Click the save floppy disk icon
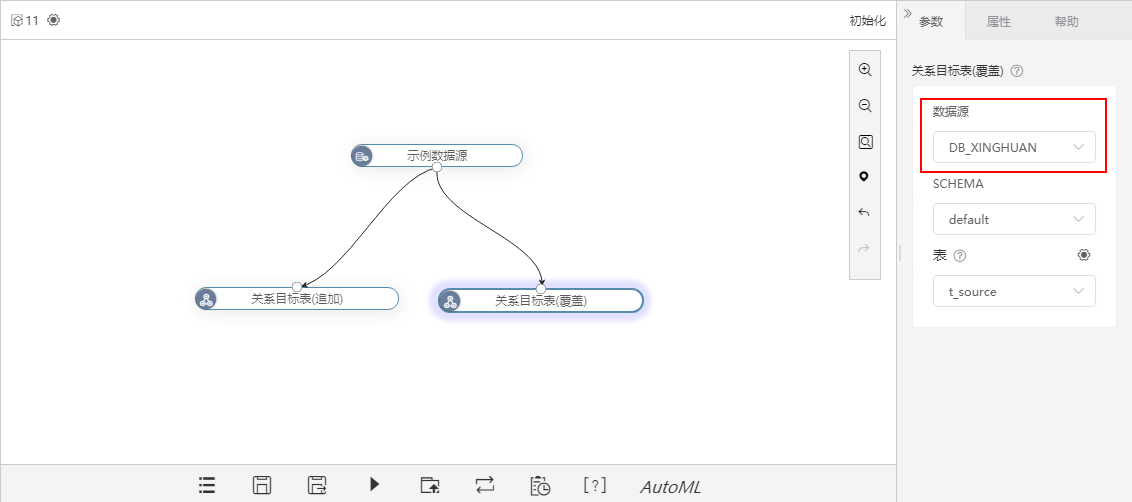 pos(261,485)
